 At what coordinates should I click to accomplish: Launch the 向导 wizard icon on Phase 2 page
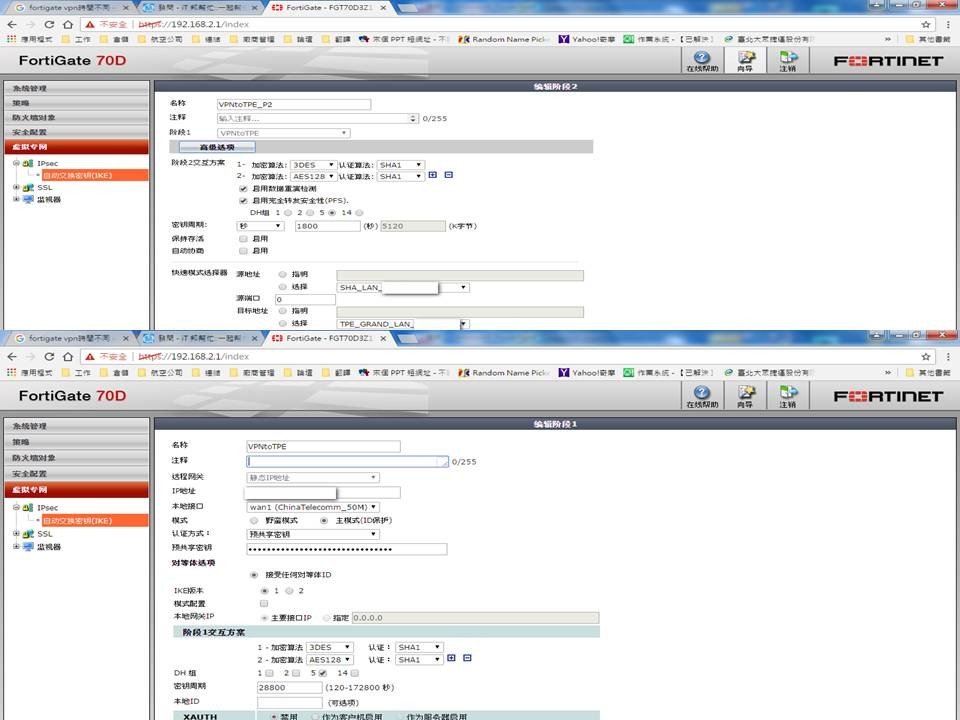pos(745,61)
